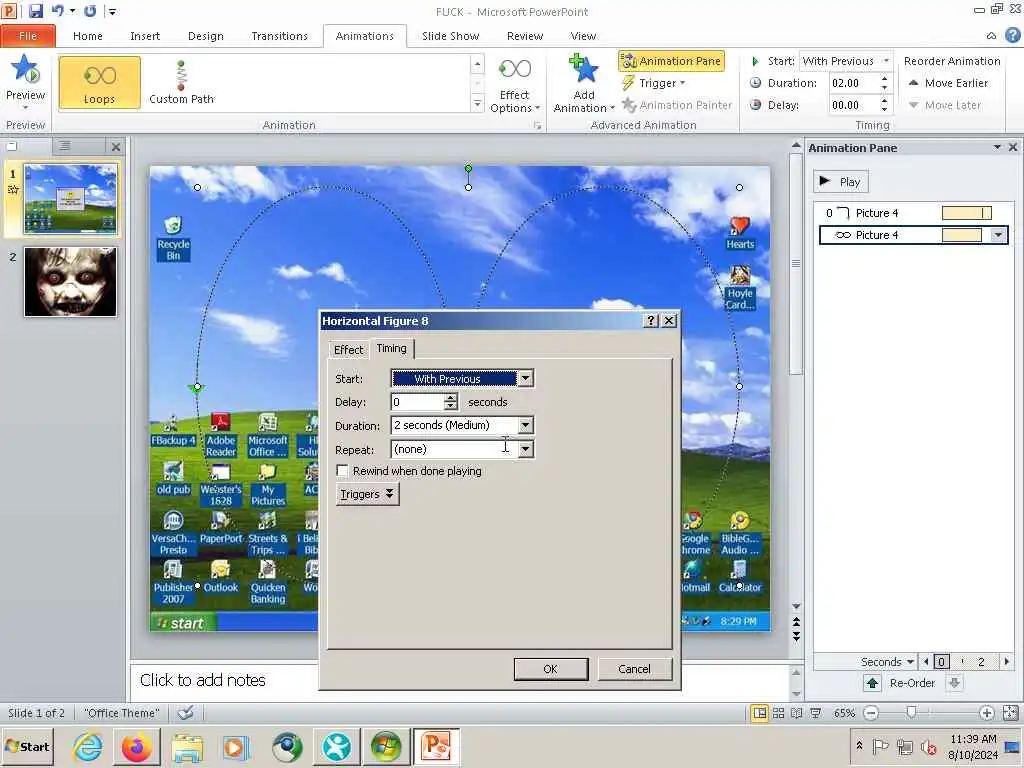Click Normal view icon in status bar
Image resolution: width=1024 pixels, height=768 pixels.
(x=760, y=713)
